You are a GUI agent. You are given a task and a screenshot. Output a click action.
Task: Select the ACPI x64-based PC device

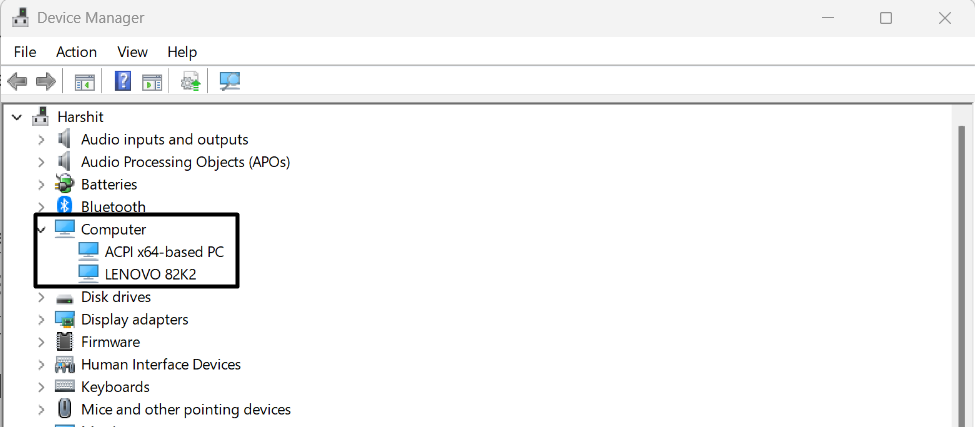(164, 252)
